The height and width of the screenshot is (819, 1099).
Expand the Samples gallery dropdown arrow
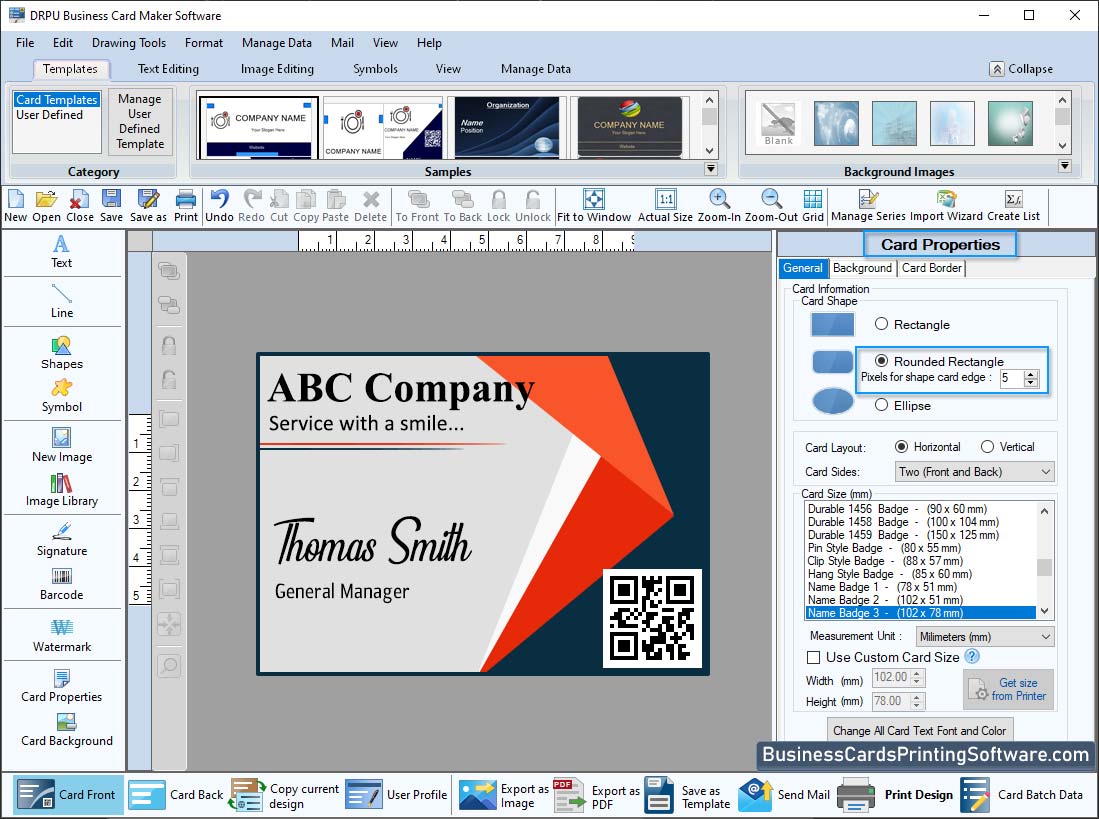pyautogui.click(x=711, y=169)
